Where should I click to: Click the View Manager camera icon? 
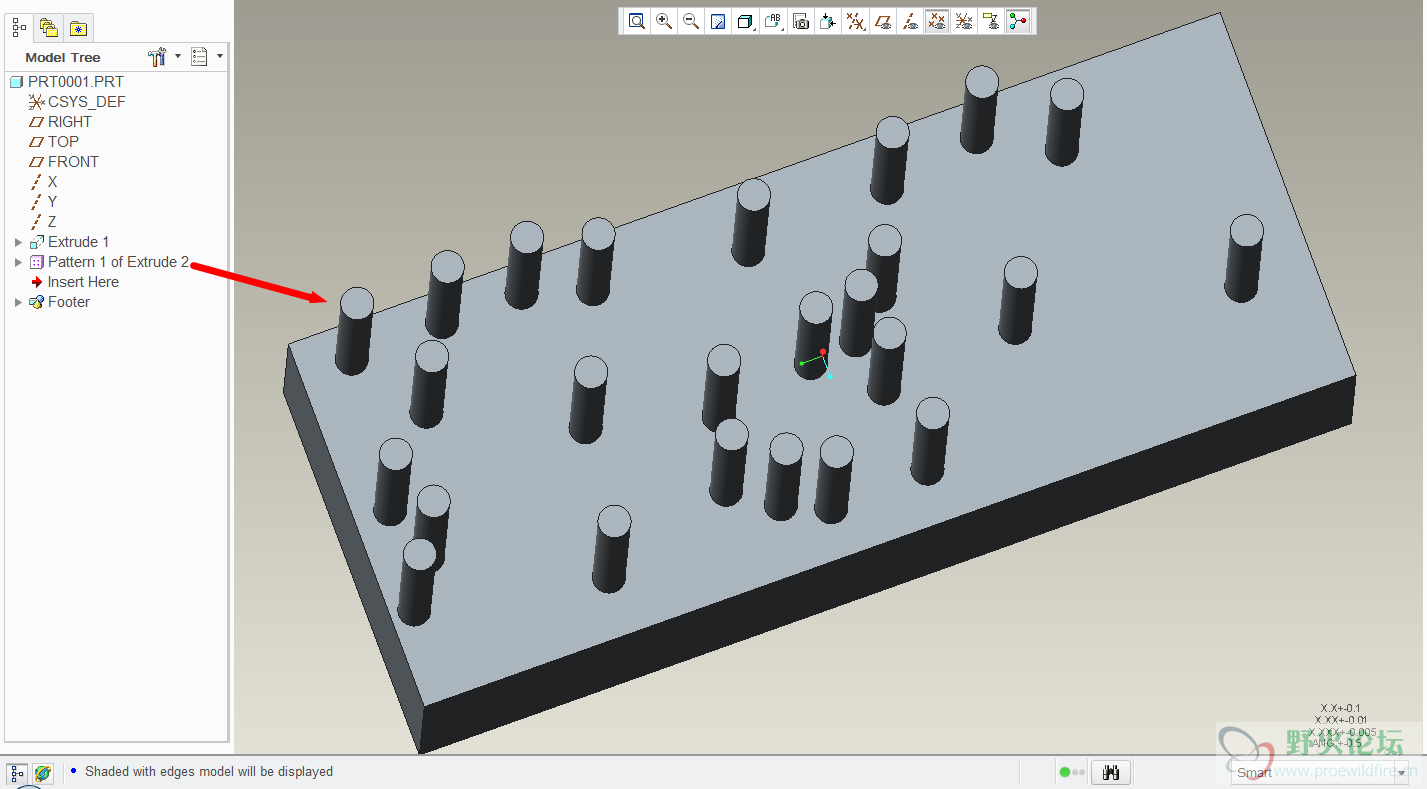click(x=801, y=21)
